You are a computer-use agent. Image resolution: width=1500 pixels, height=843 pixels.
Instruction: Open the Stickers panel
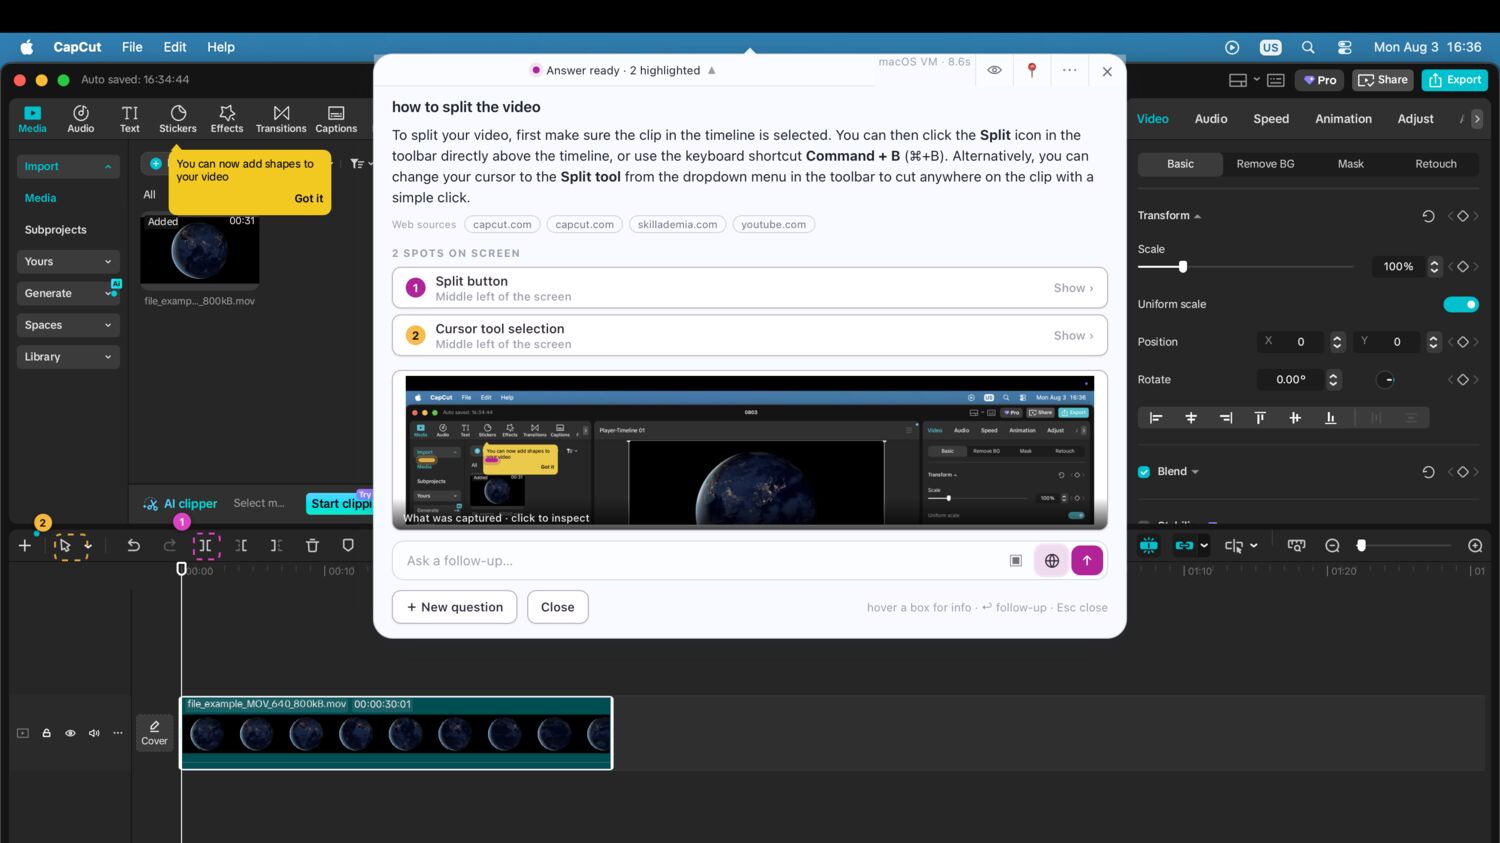pos(178,119)
